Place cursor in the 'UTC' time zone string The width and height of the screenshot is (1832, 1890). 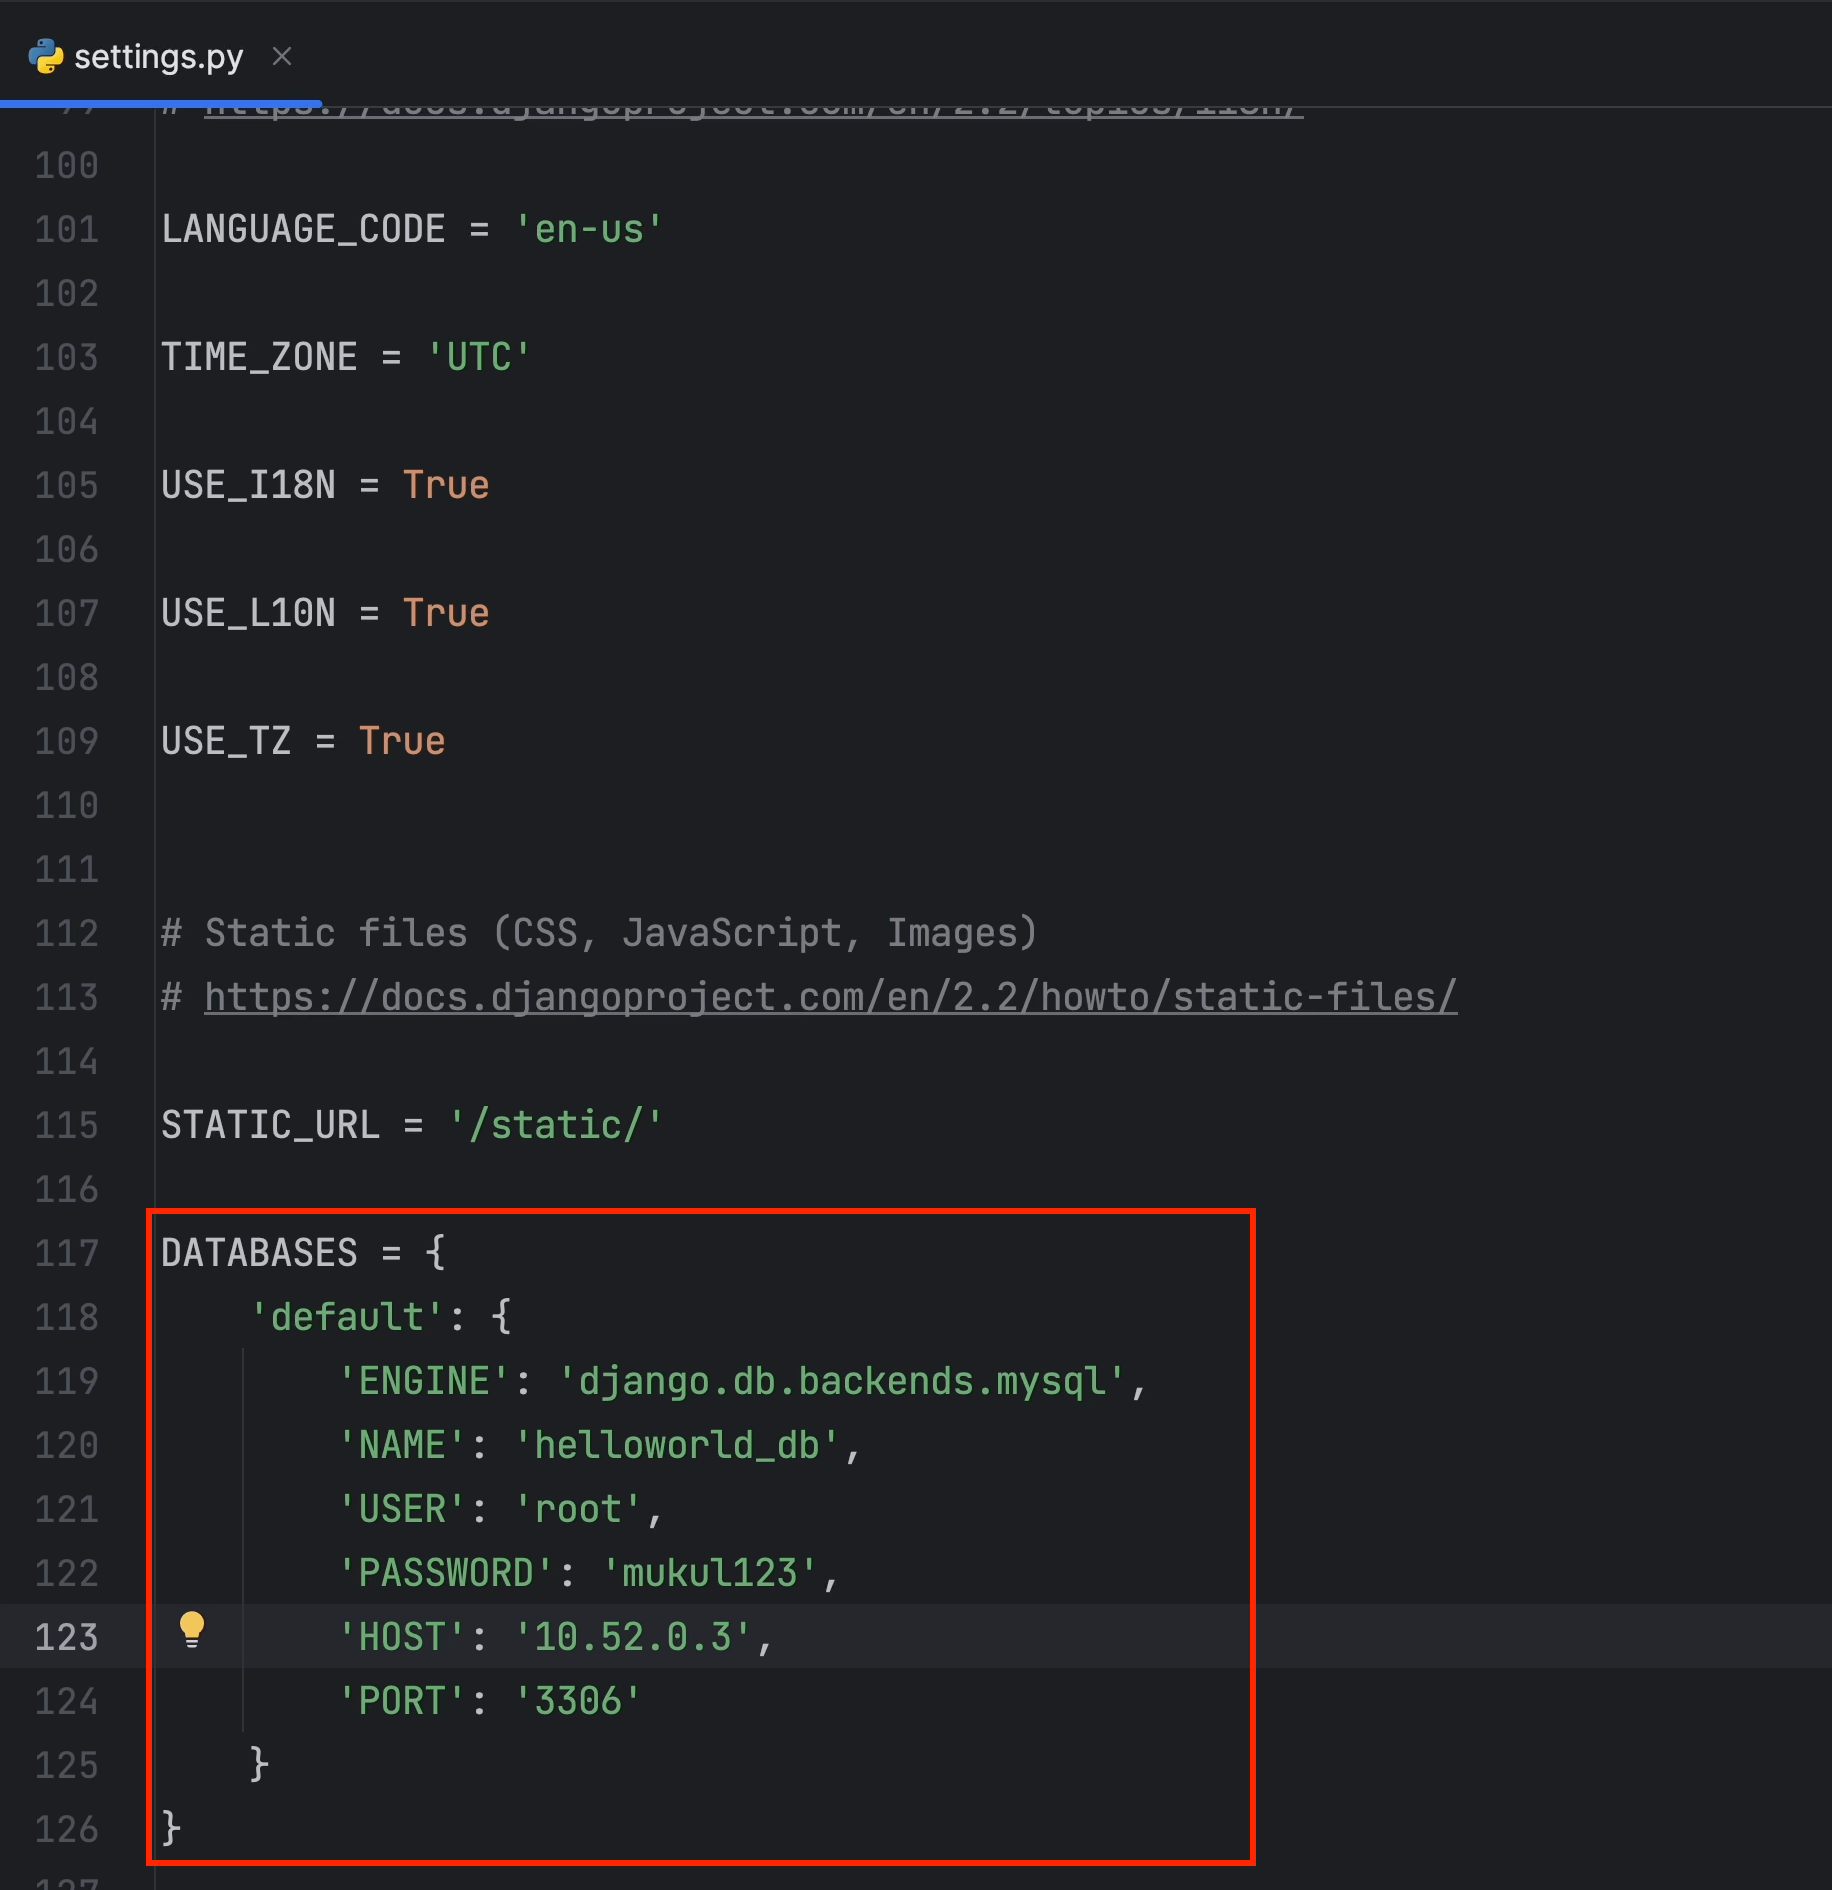point(478,358)
